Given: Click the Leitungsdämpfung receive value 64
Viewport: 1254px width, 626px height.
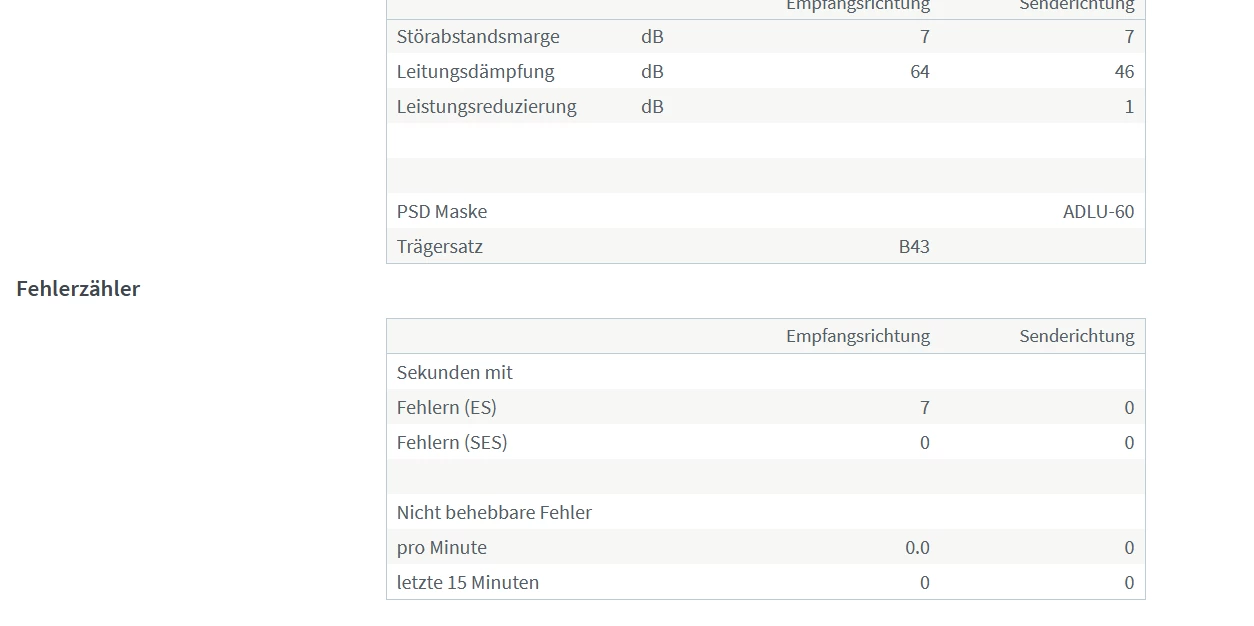Looking at the screenshot, I should point(920,72).
